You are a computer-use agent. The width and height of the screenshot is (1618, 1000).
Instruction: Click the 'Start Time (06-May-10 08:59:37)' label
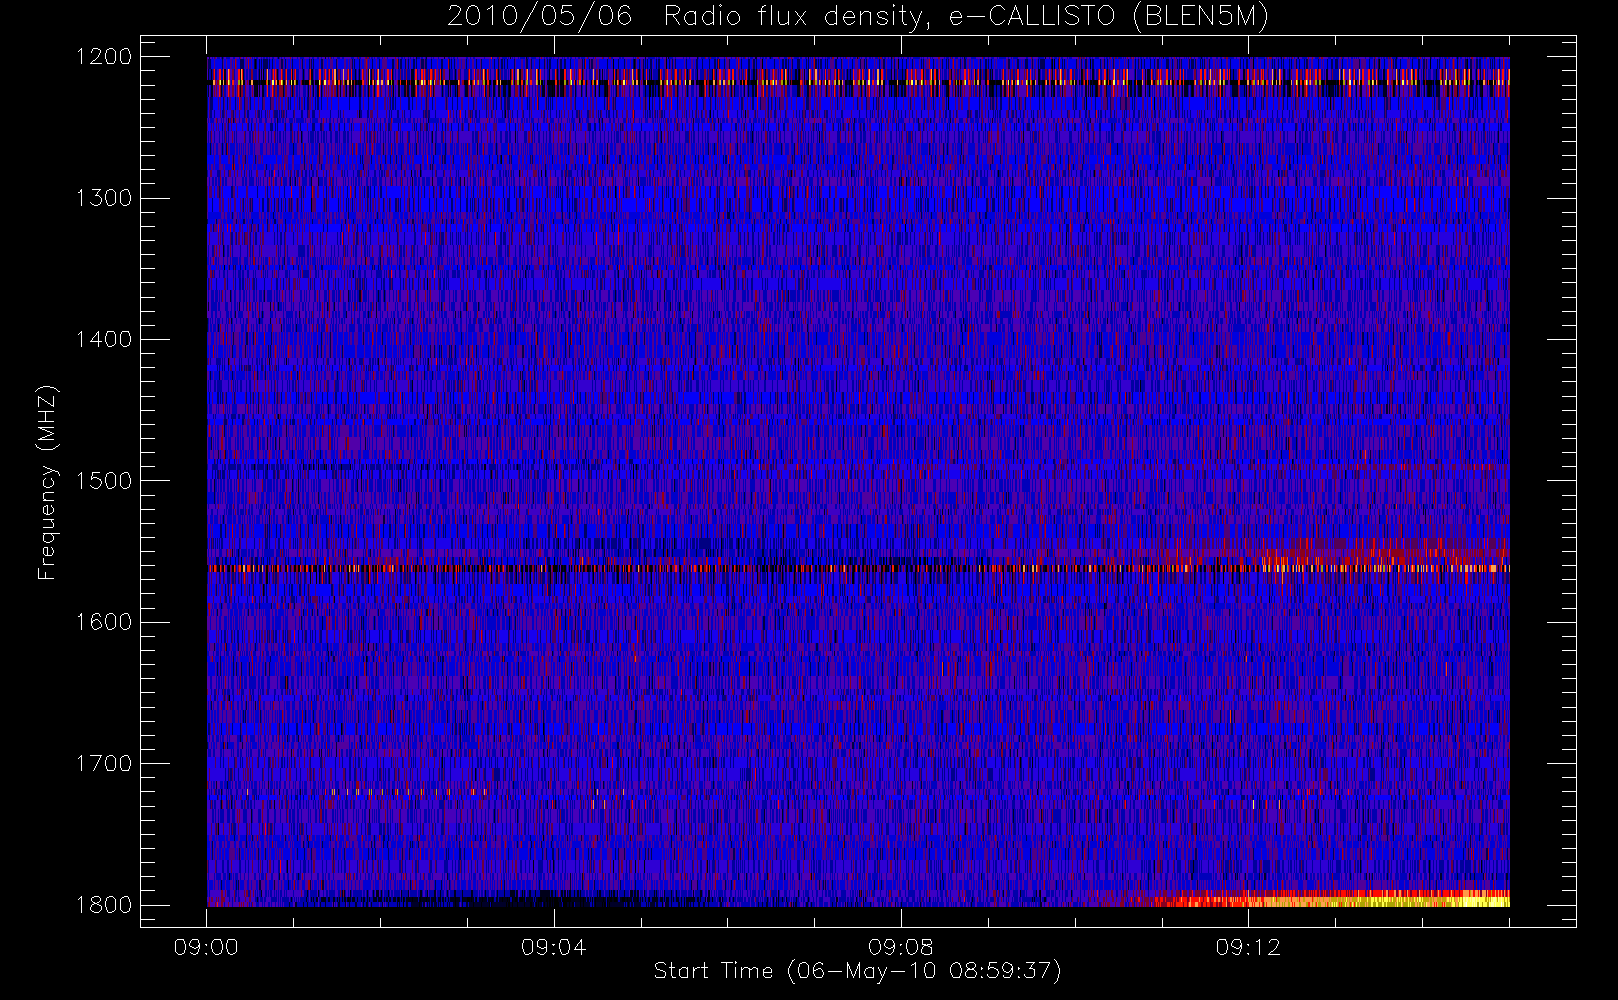point(857,971)
